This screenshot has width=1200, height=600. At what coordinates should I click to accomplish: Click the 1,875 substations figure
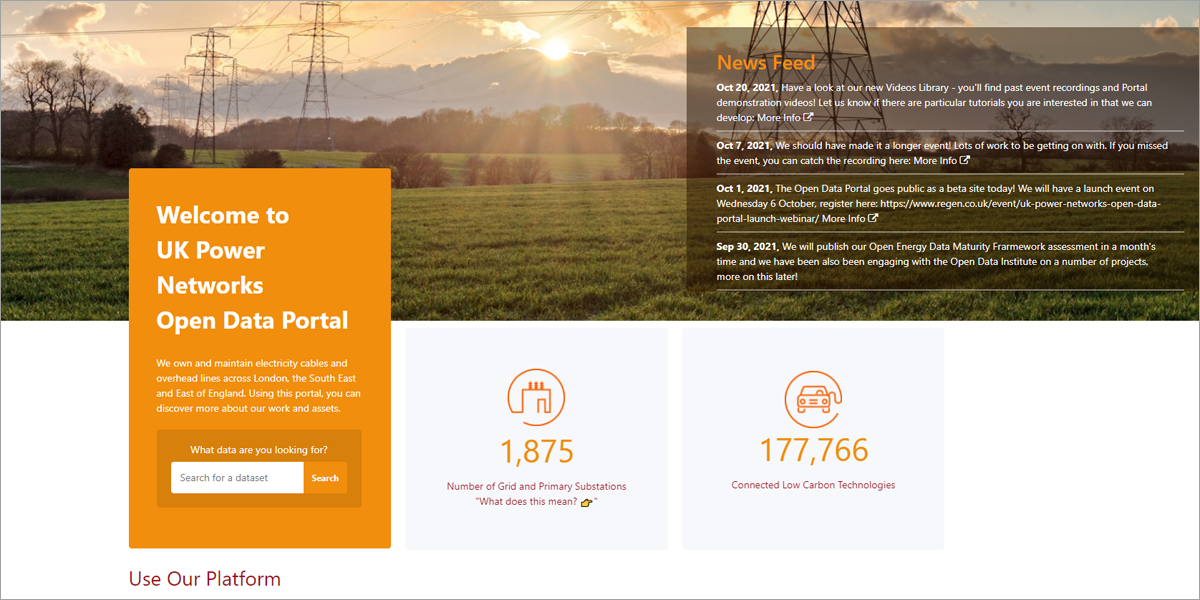[536, 451]
